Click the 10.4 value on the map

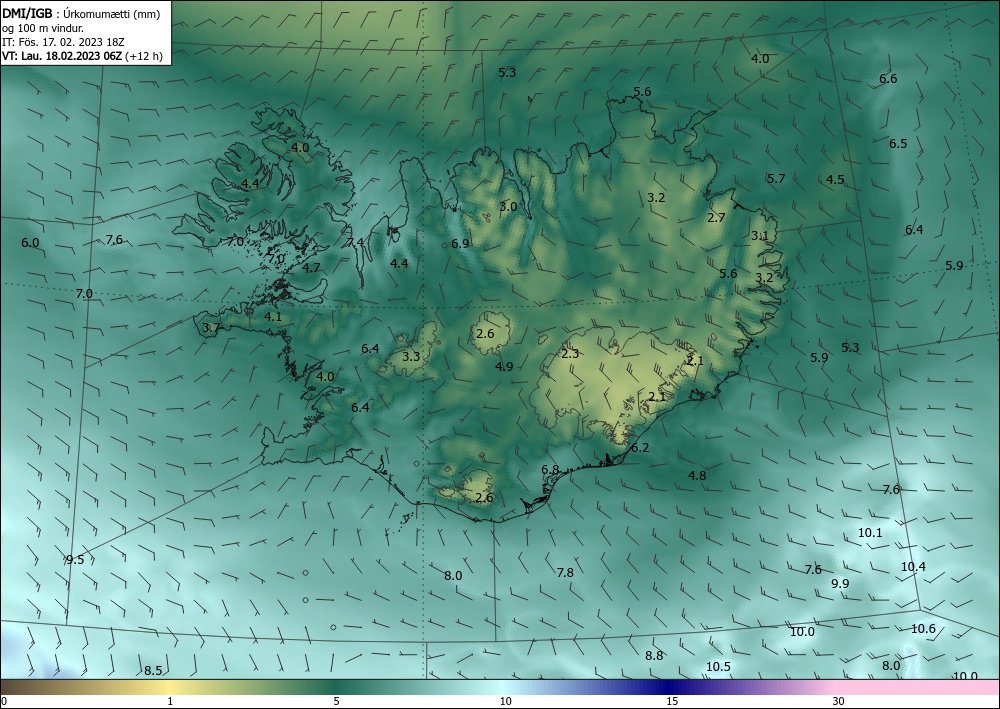click(x=913, y=566)
